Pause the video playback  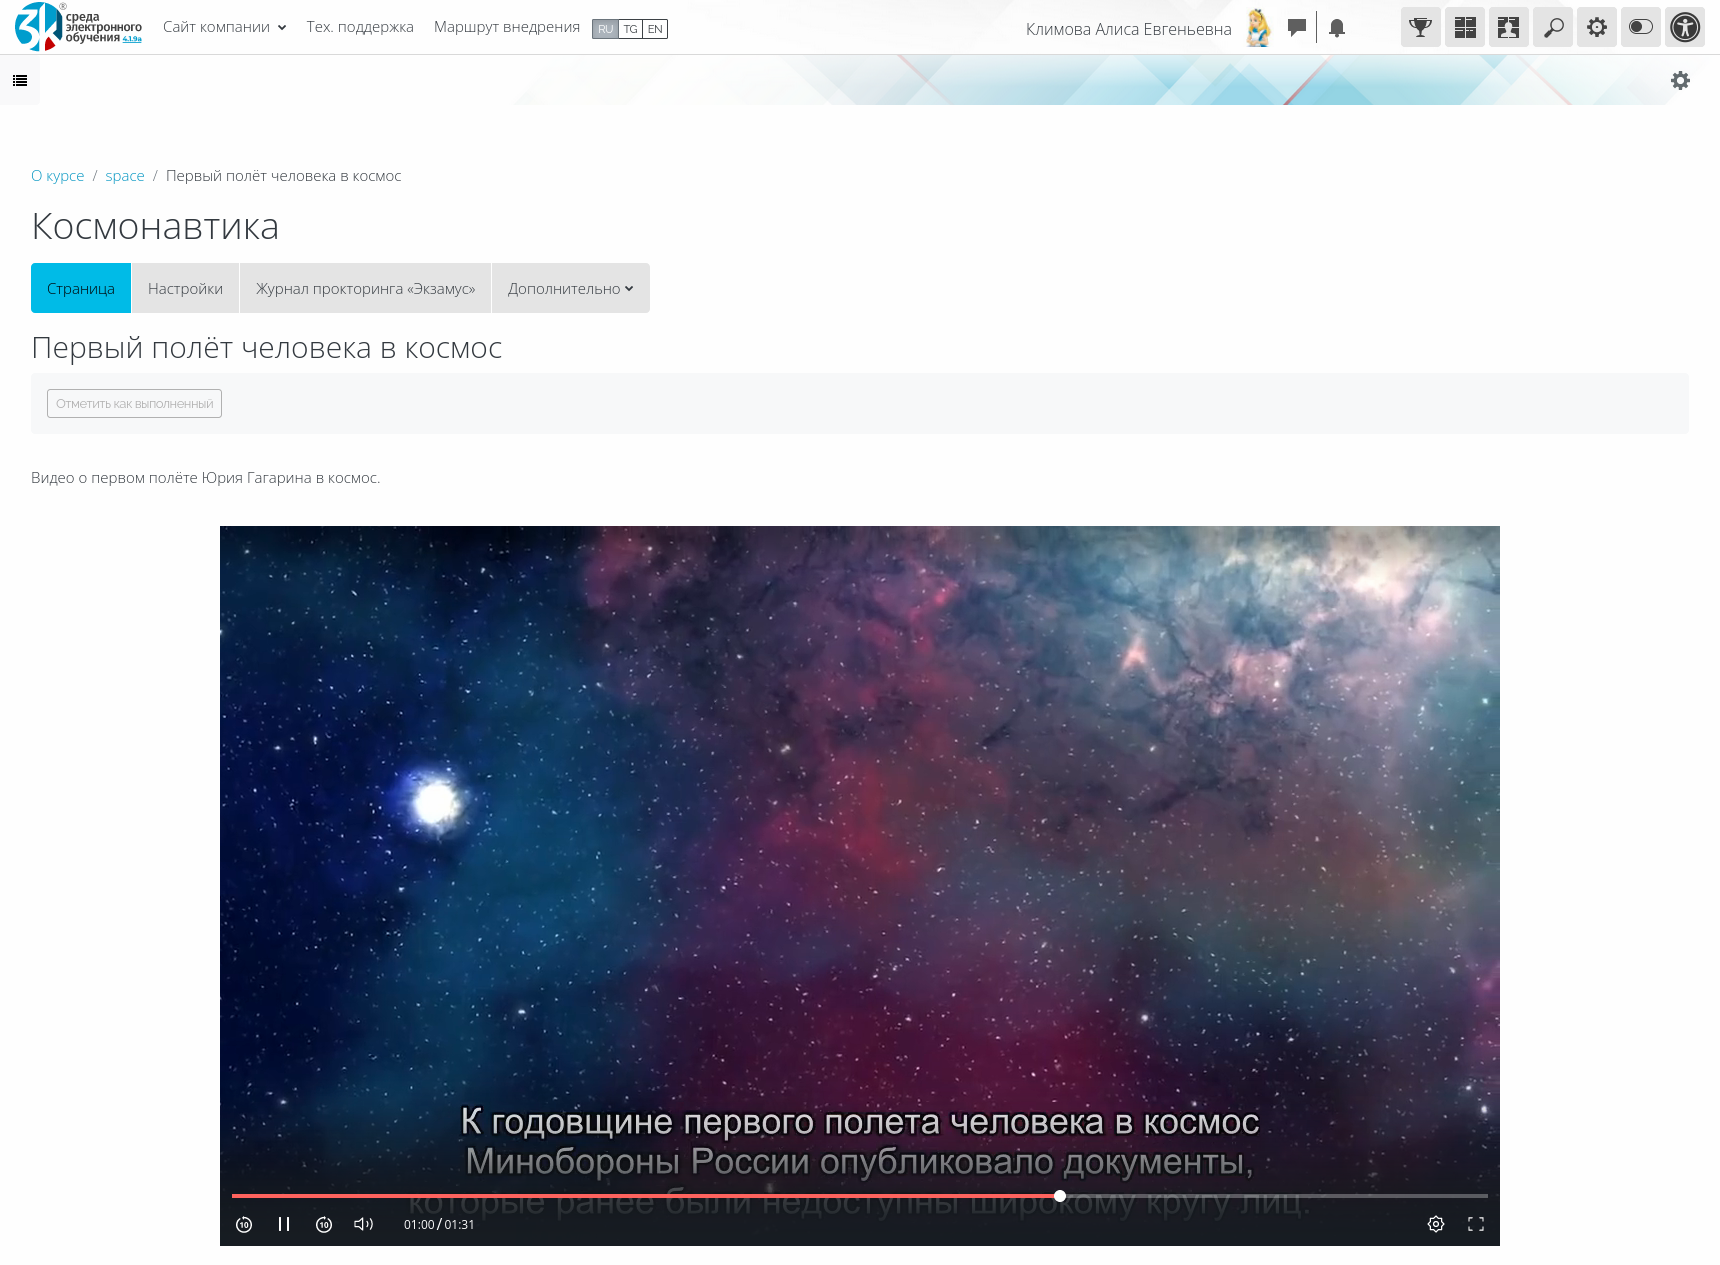284,1224
